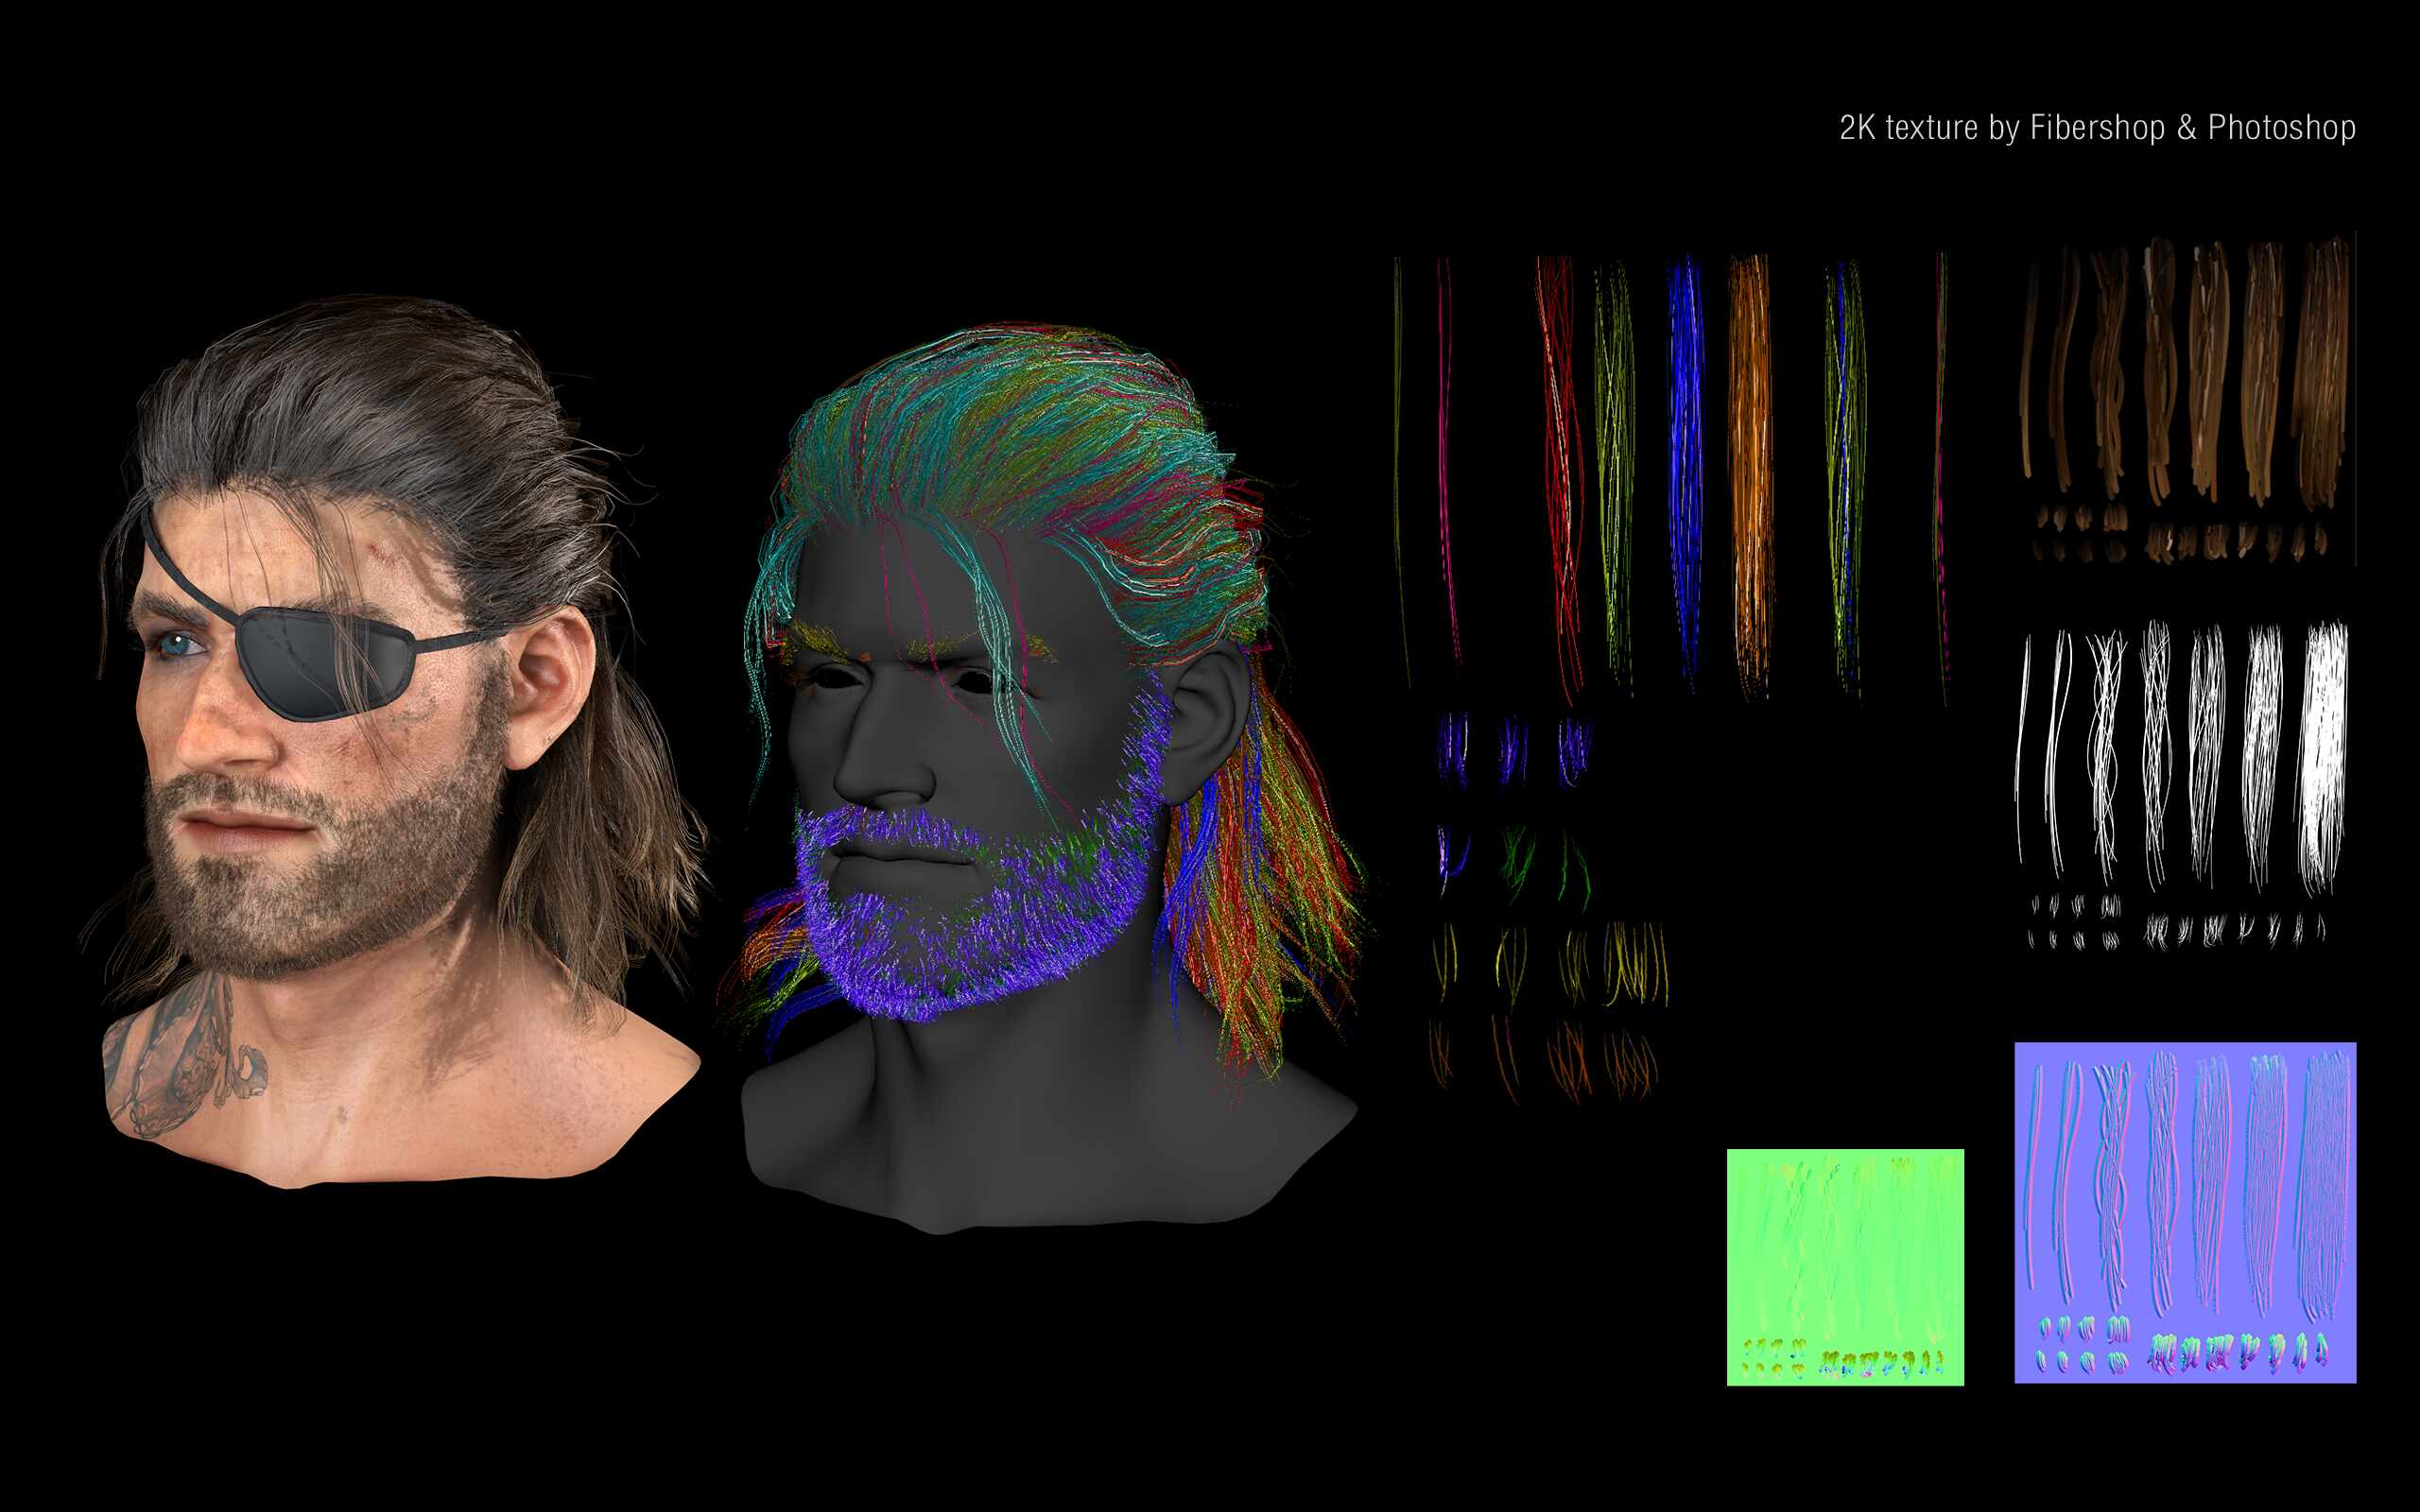Select the green flat normal map thumbnail
Image resolution: width=2420 pixels, height=1512 pixels.
[x=1845, y=1267]
